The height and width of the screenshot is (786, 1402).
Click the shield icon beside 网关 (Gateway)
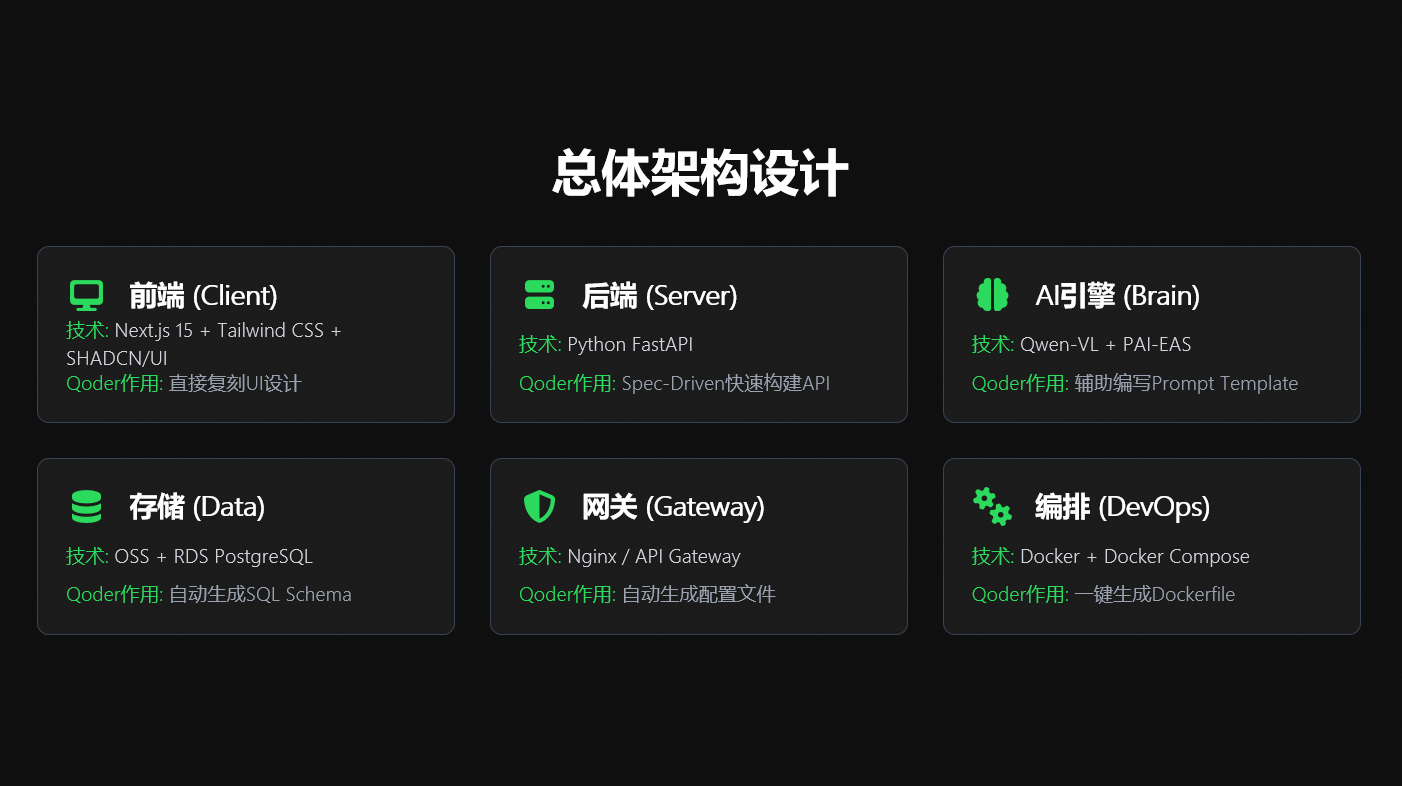(539, 506)
